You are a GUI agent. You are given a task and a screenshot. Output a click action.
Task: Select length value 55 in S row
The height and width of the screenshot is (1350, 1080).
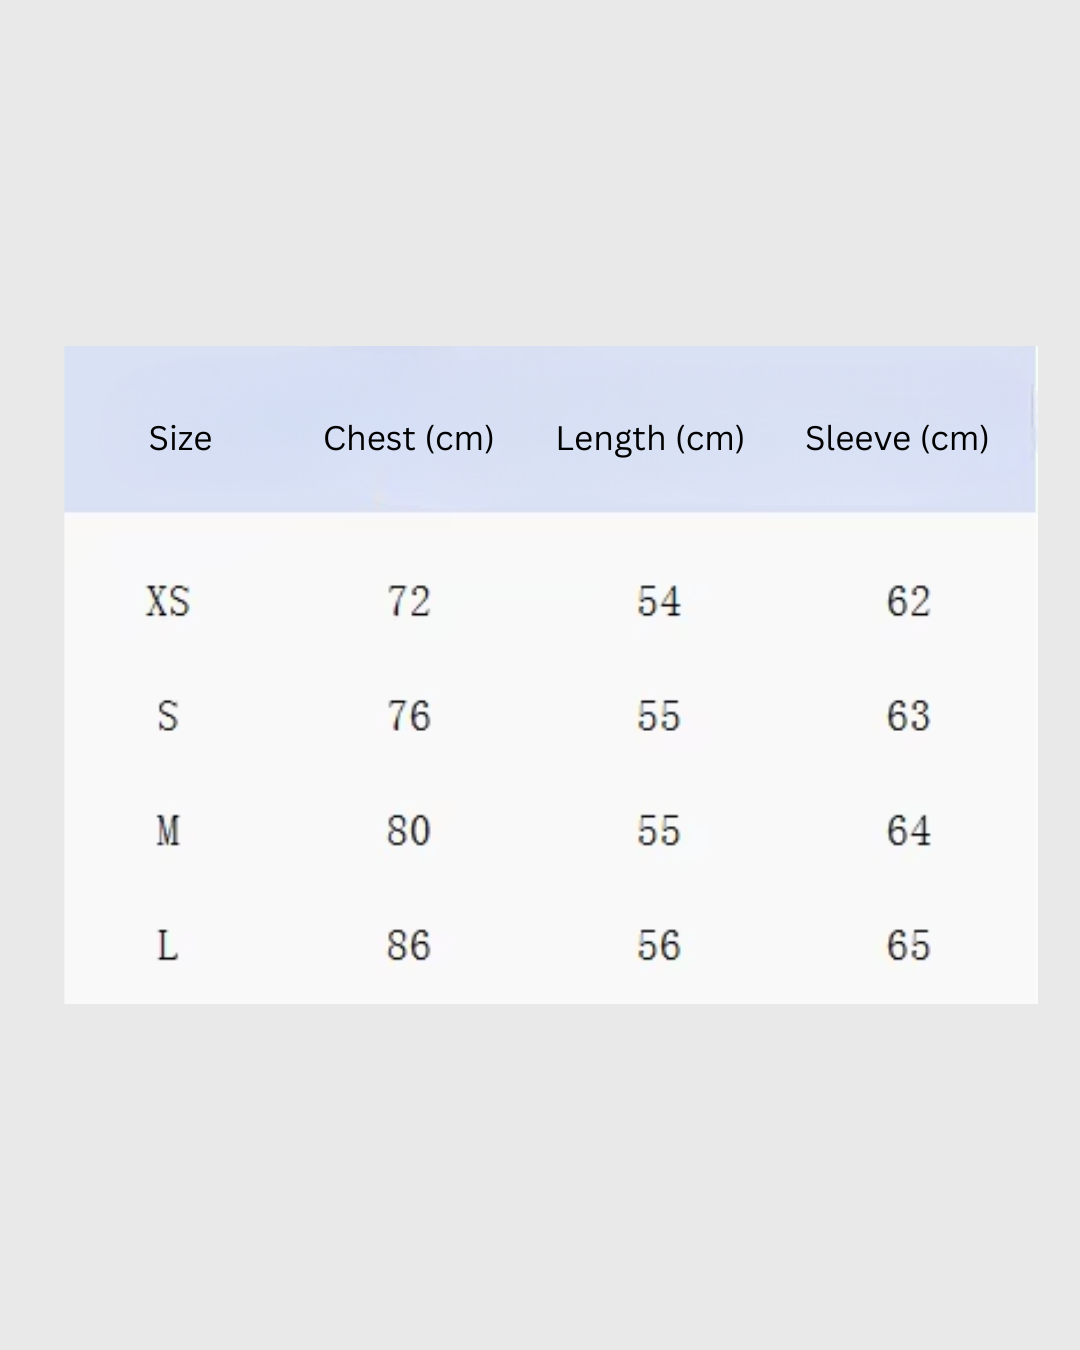(659, 716)
